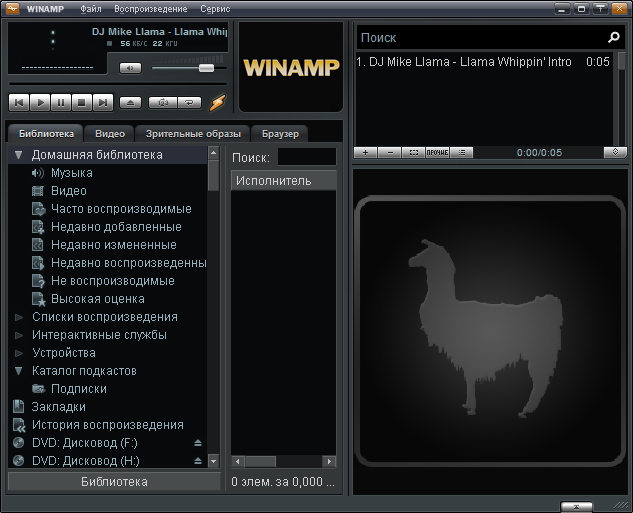Switch to the Видео tab
Viewport: 633px width, 513px height.
[x=110, y=134]
